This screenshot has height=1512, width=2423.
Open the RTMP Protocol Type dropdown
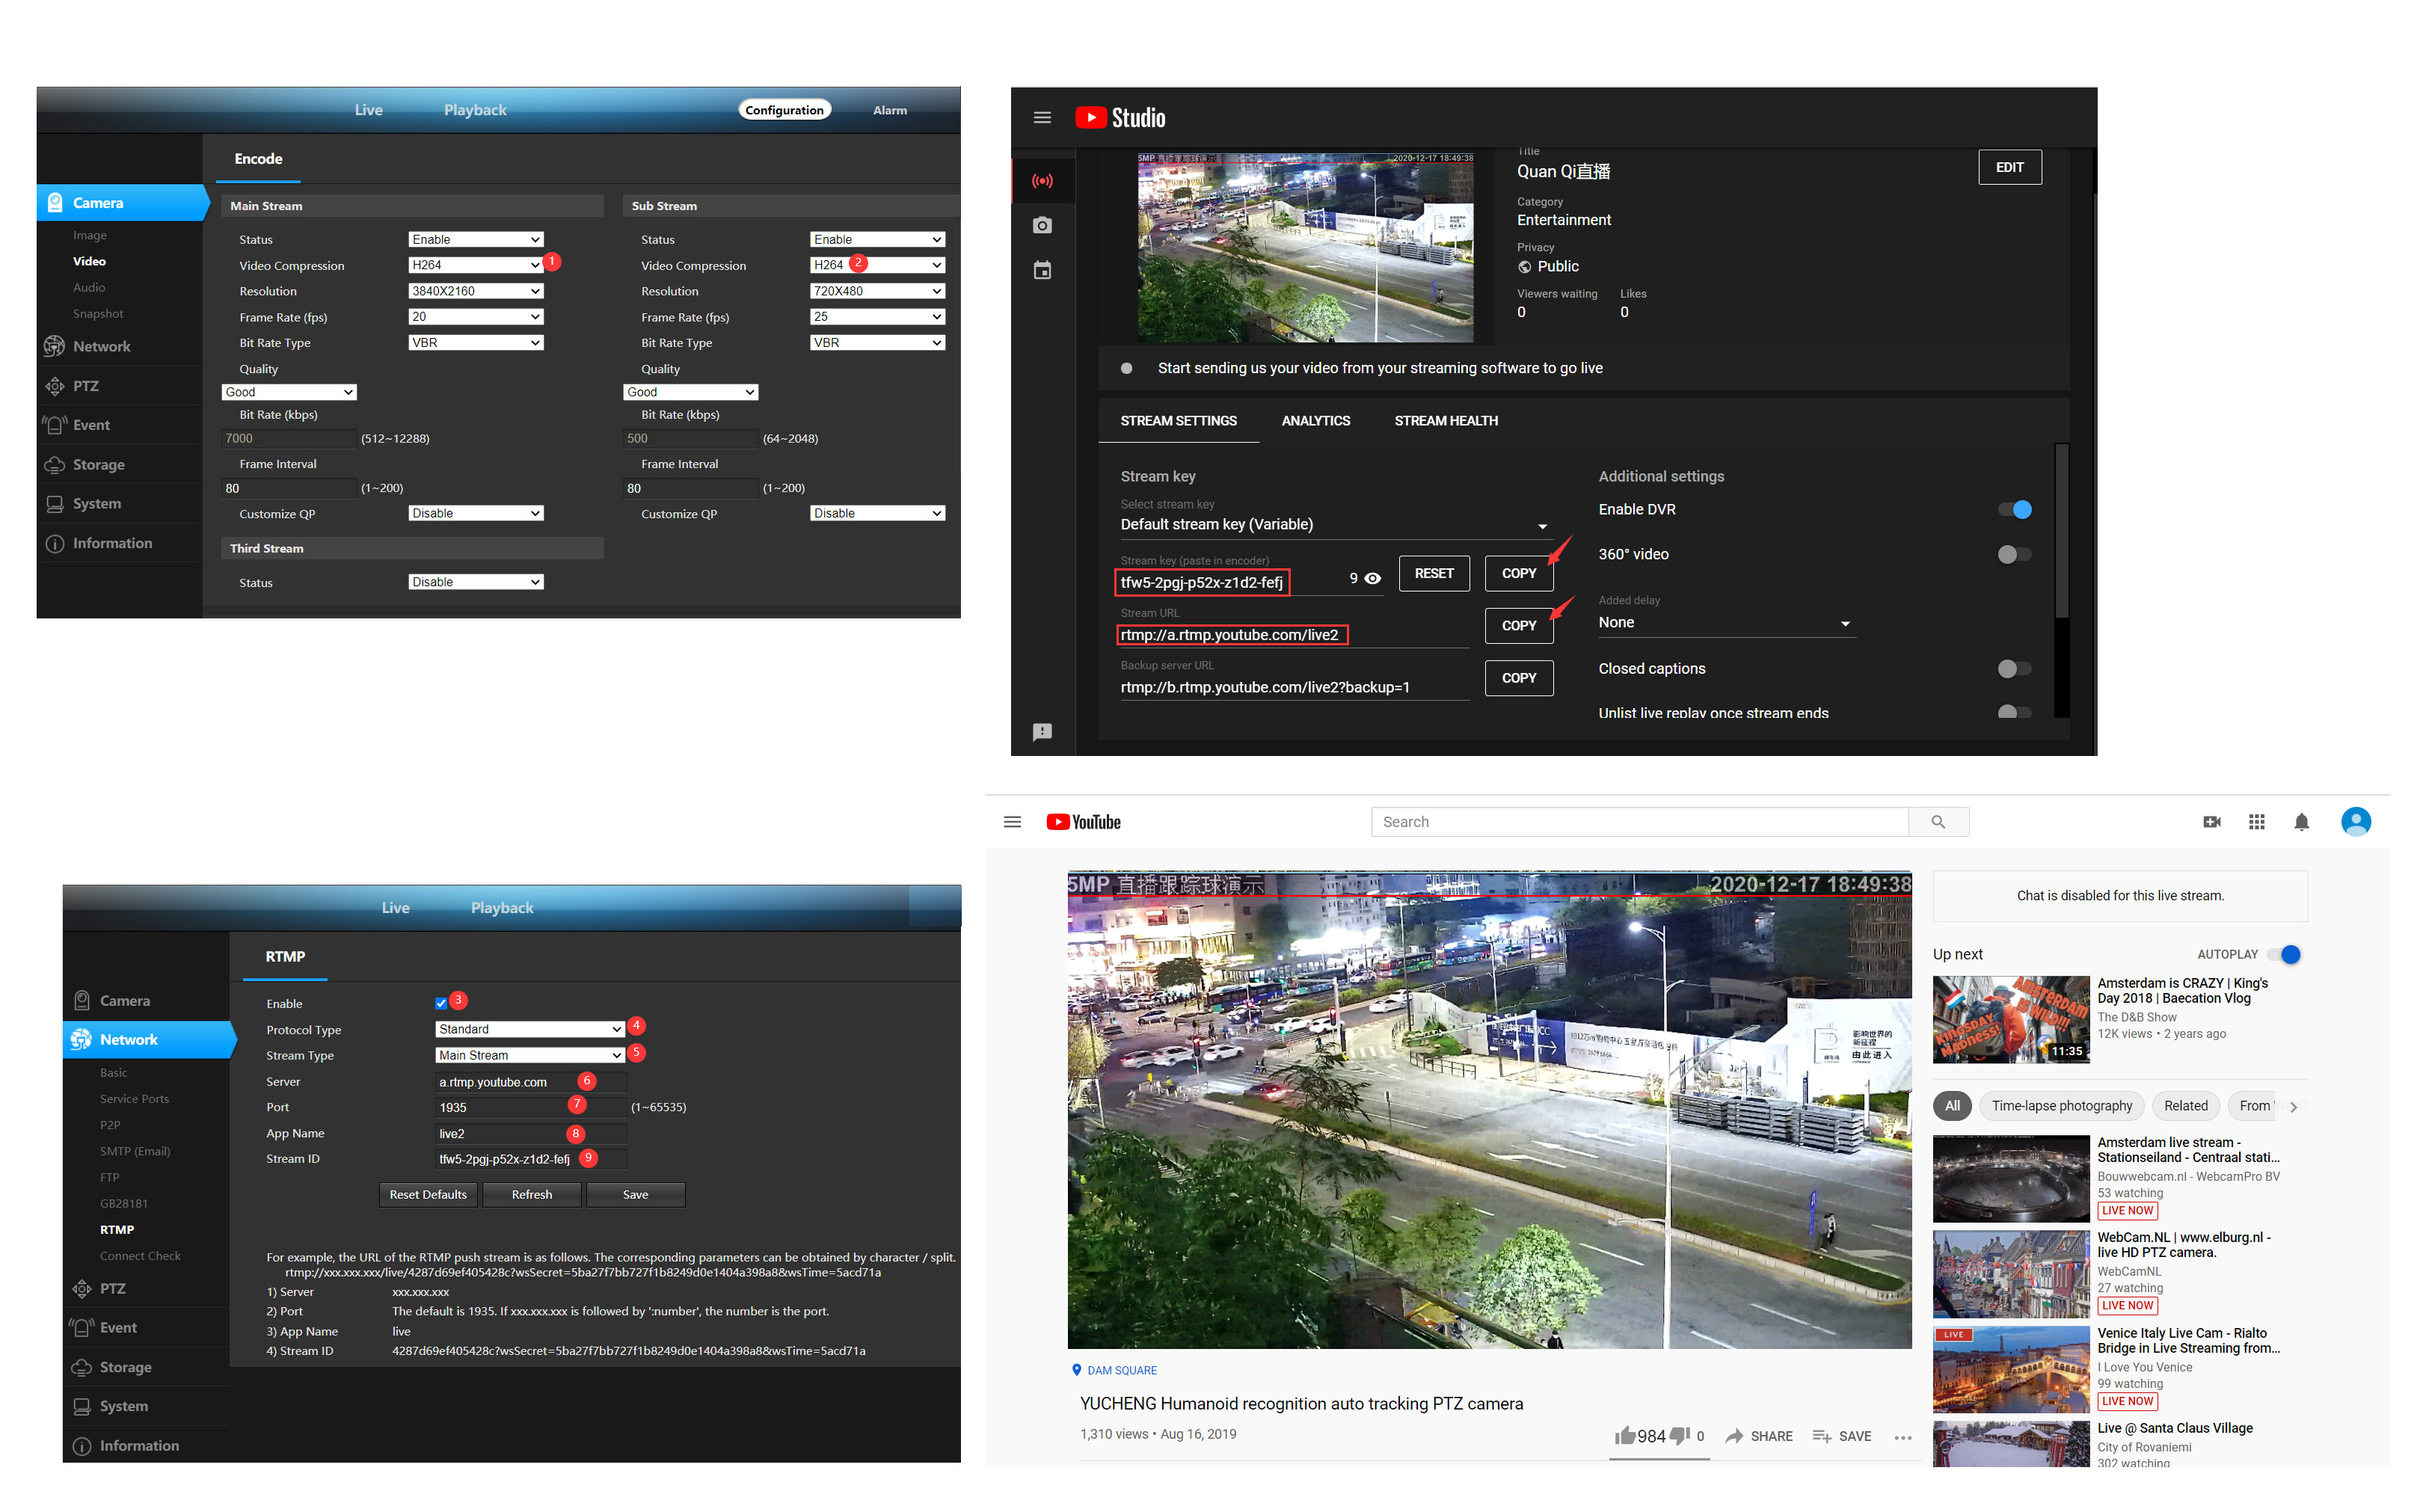point(530,1029)
